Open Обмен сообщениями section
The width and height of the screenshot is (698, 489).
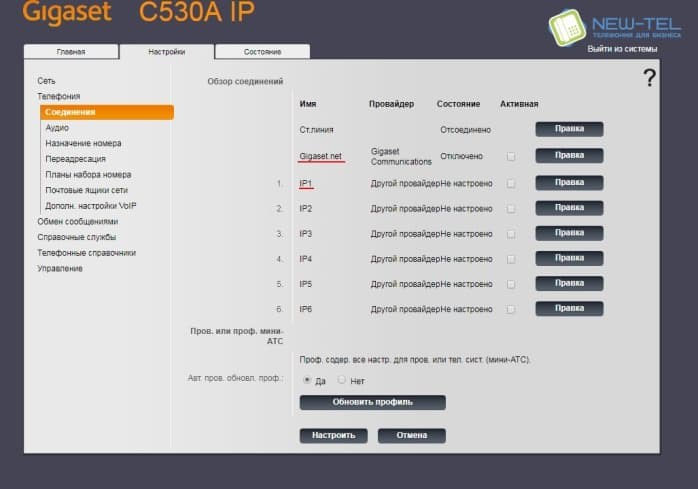tap(78, 221)
